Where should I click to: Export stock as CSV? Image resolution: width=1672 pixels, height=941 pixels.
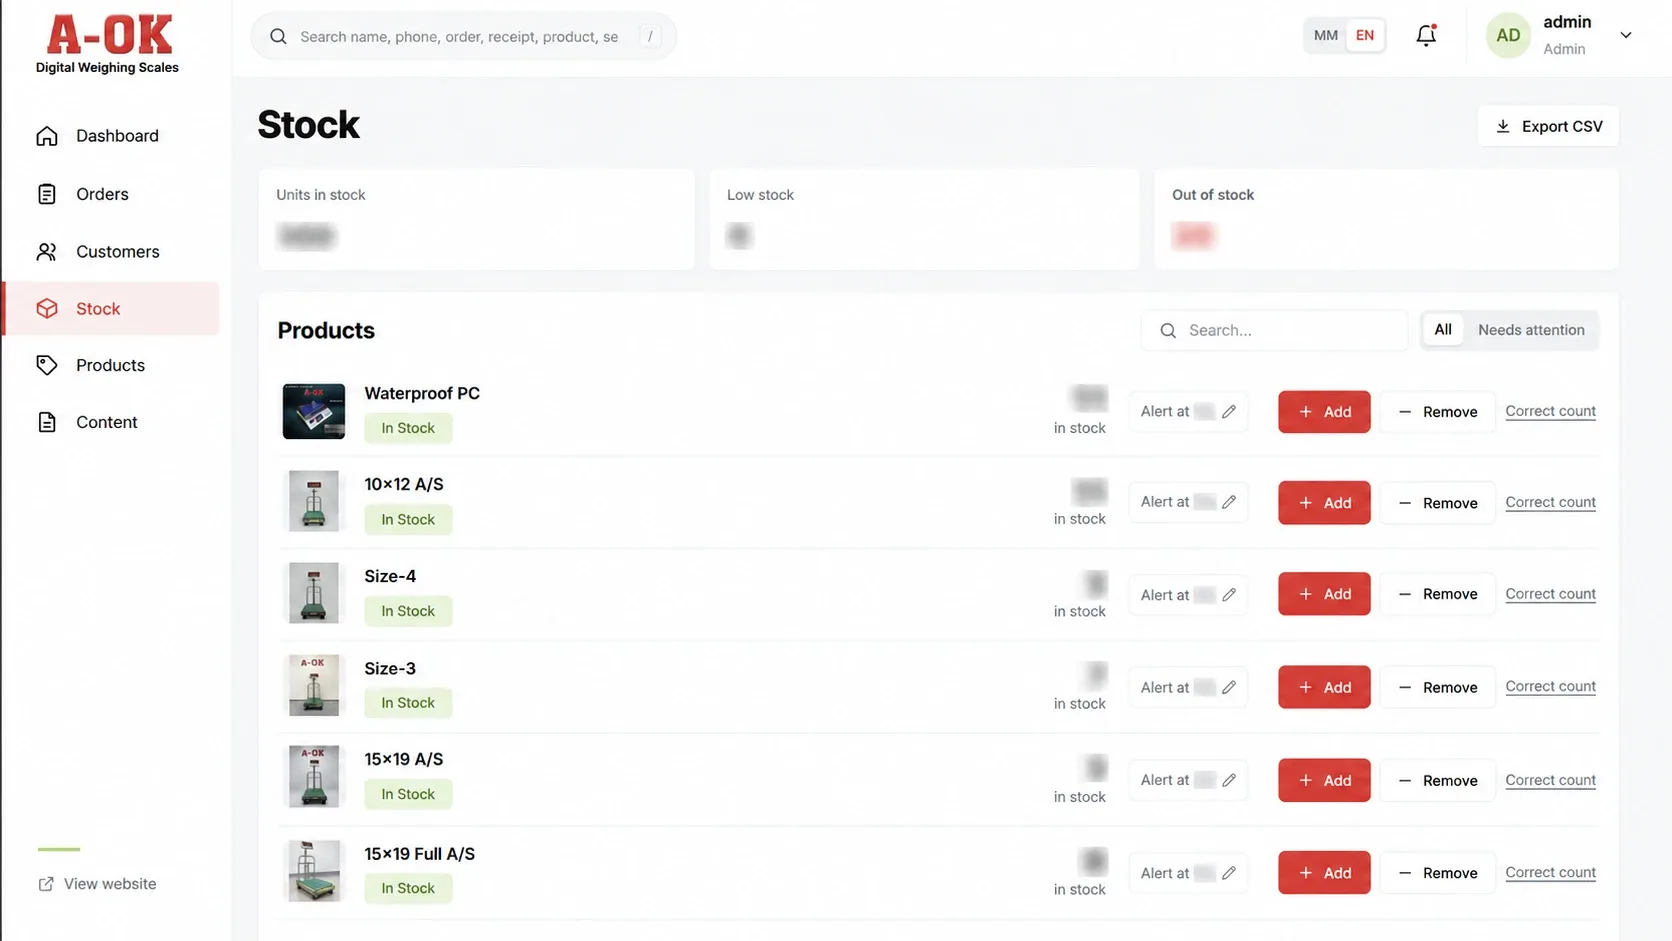click(1548, 126)
